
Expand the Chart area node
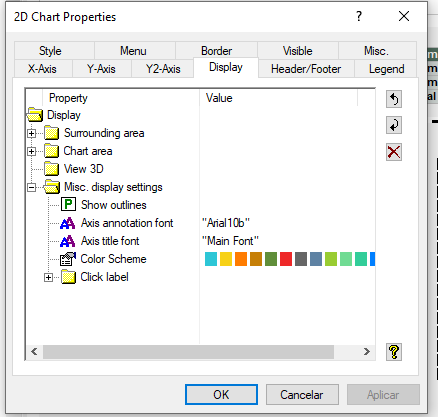point(31,151)
